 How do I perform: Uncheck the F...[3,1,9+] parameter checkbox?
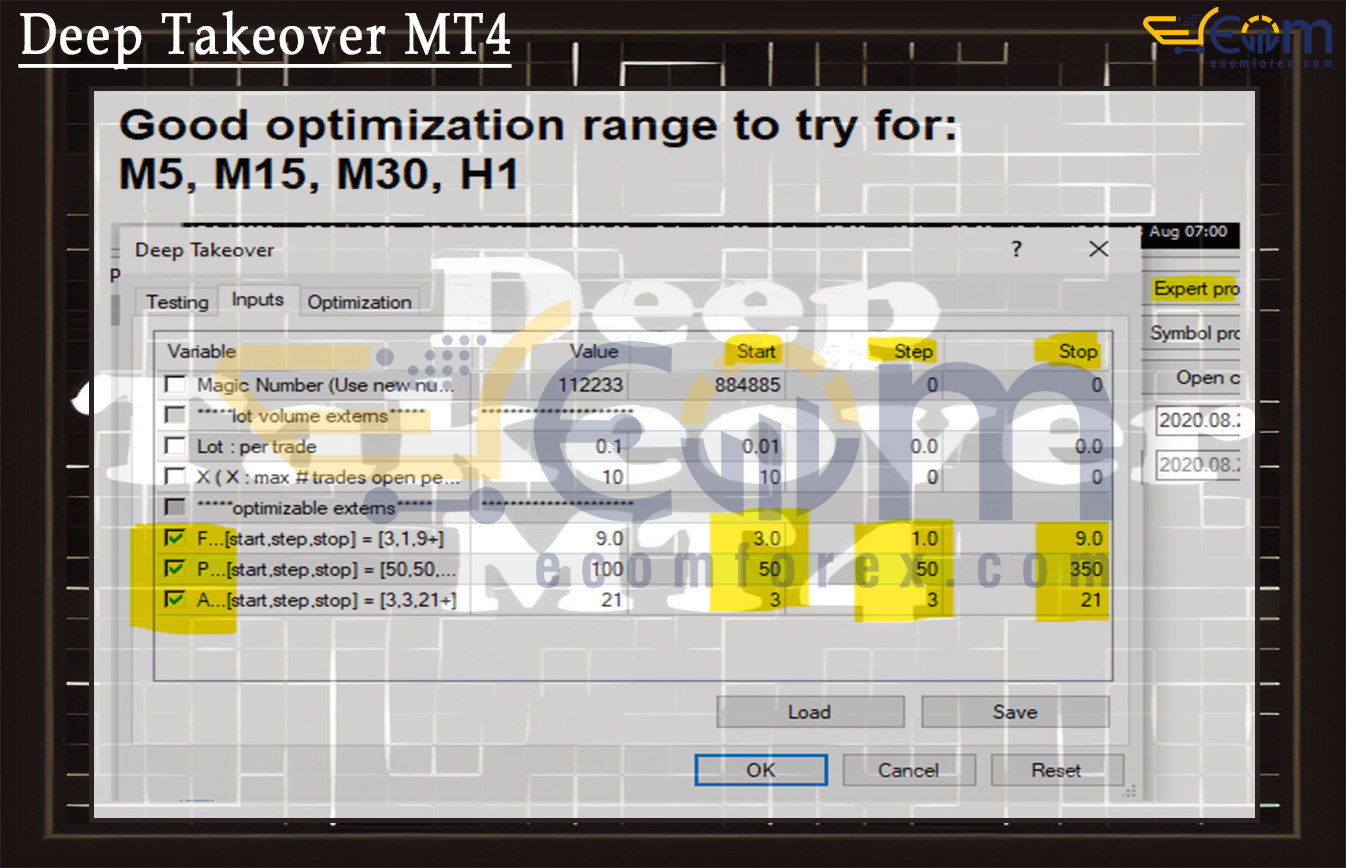coord(175,539)
